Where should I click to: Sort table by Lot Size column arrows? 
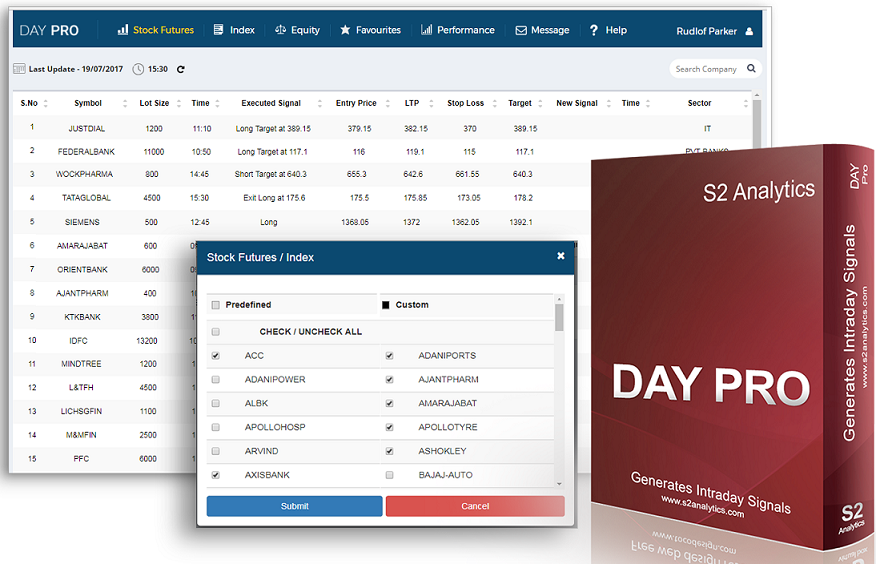179,103
